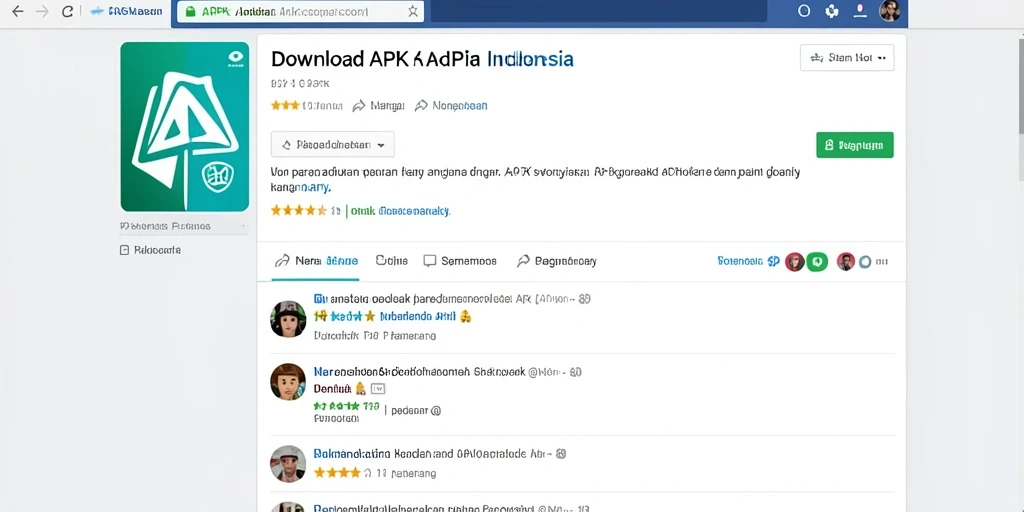This screenshot has width=1024, height=512.
Task: Click the small boxed badge after the bell
Action: pyautogui.click(x=377, y=389)
